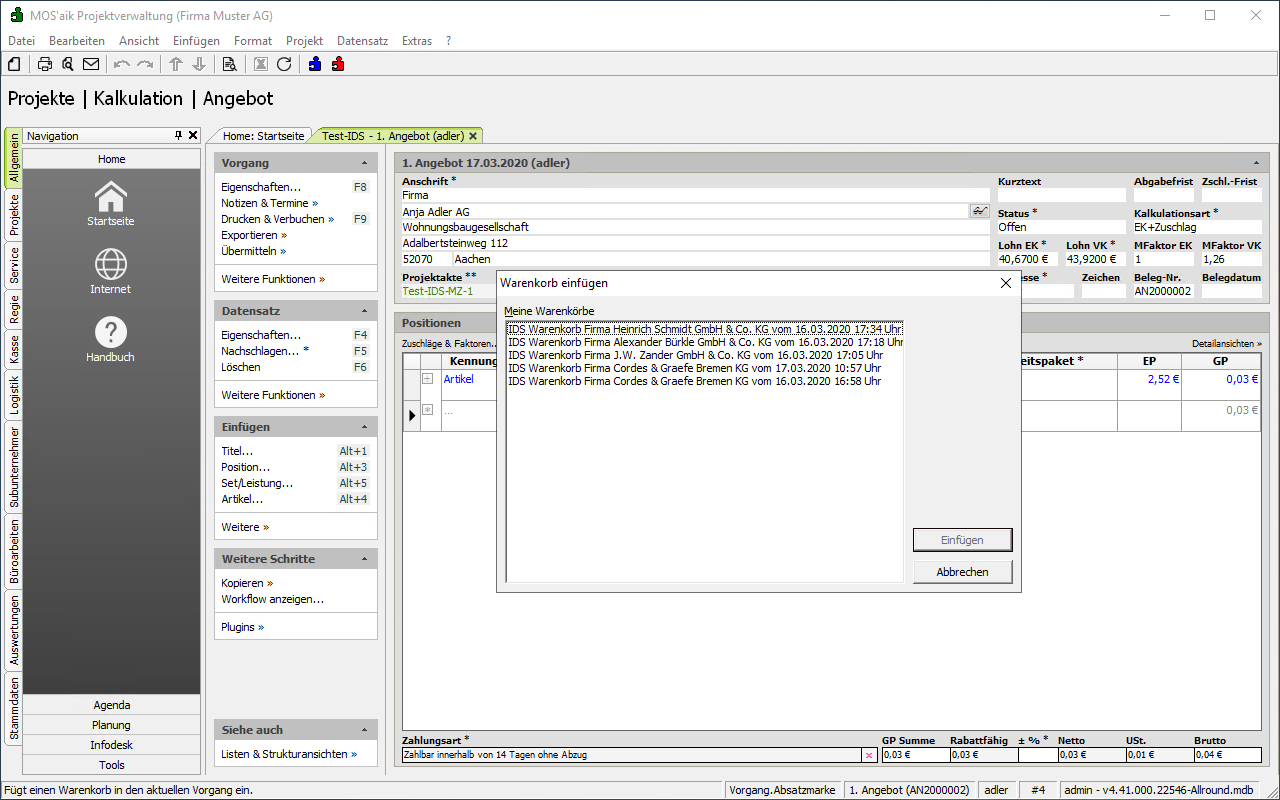Screen dimensions: 1280x800
Task: Click the email envelope toolbar icon
Action: click(91, 64)
